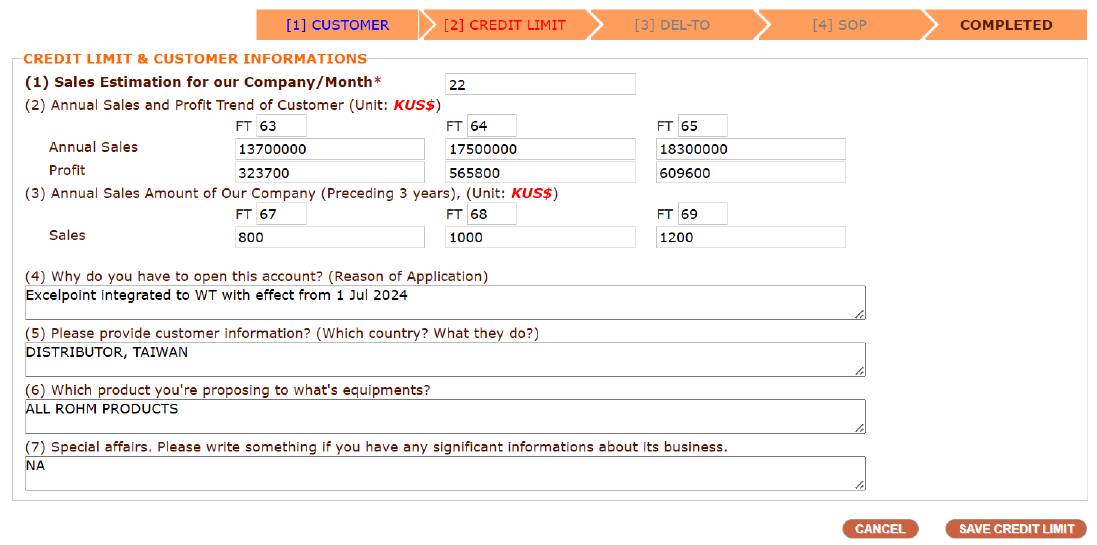Select the [4] SOP step tab
The height and width of the screenshot is (545, 1097).
point(839,25)
